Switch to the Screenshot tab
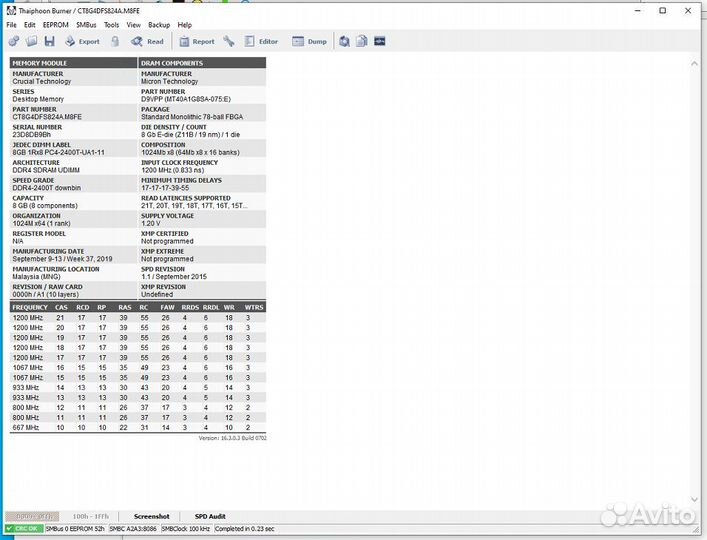This screenshot has height=540, width=707. point(152,516)
